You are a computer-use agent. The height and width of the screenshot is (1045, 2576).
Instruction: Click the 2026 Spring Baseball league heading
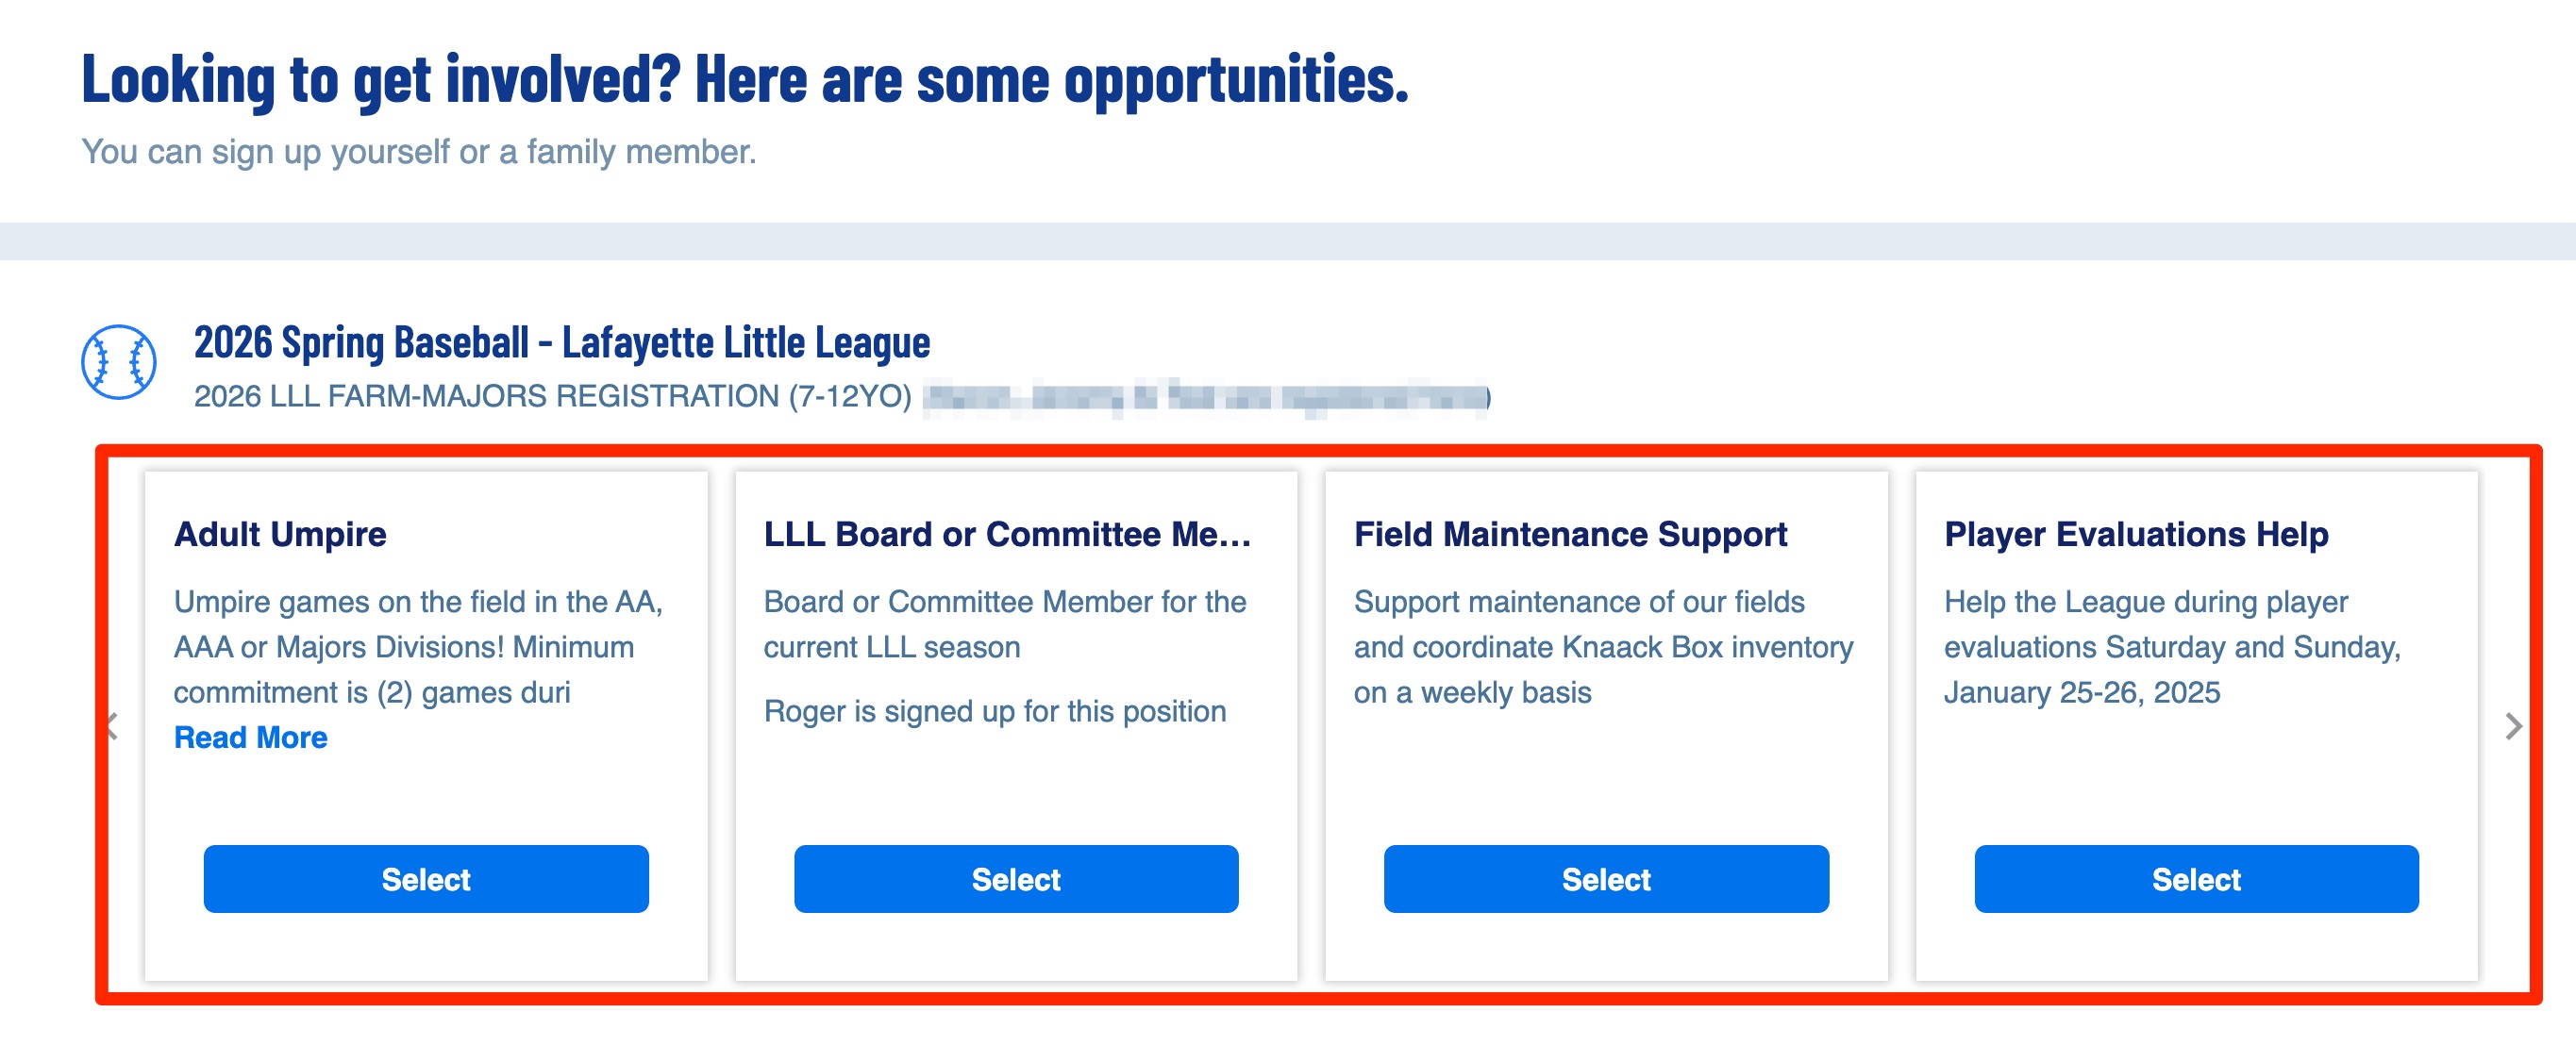(x=561, y=343)
